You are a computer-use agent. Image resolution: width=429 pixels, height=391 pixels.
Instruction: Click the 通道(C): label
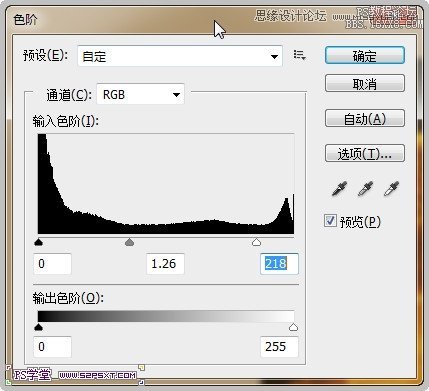pyautogui.click(x=69, y=95)
